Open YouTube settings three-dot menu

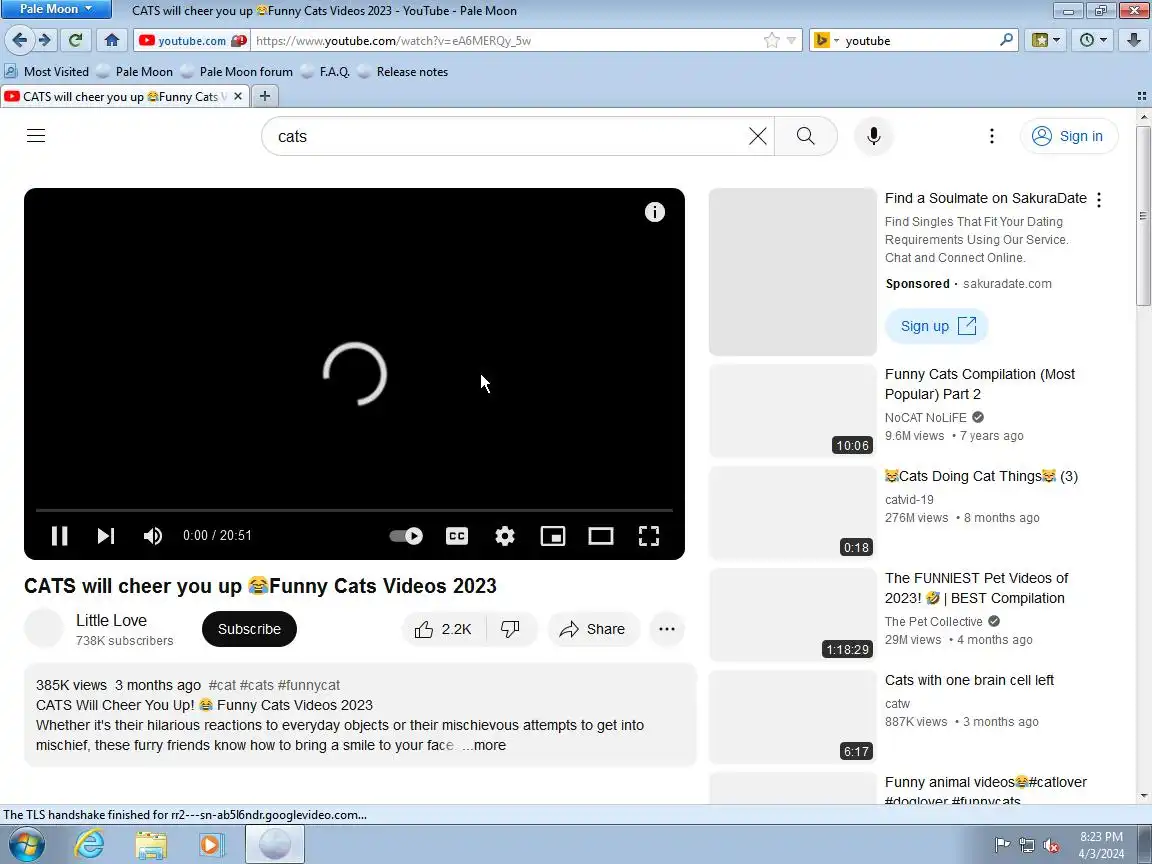pyautogui.click(x=992, y=136)
